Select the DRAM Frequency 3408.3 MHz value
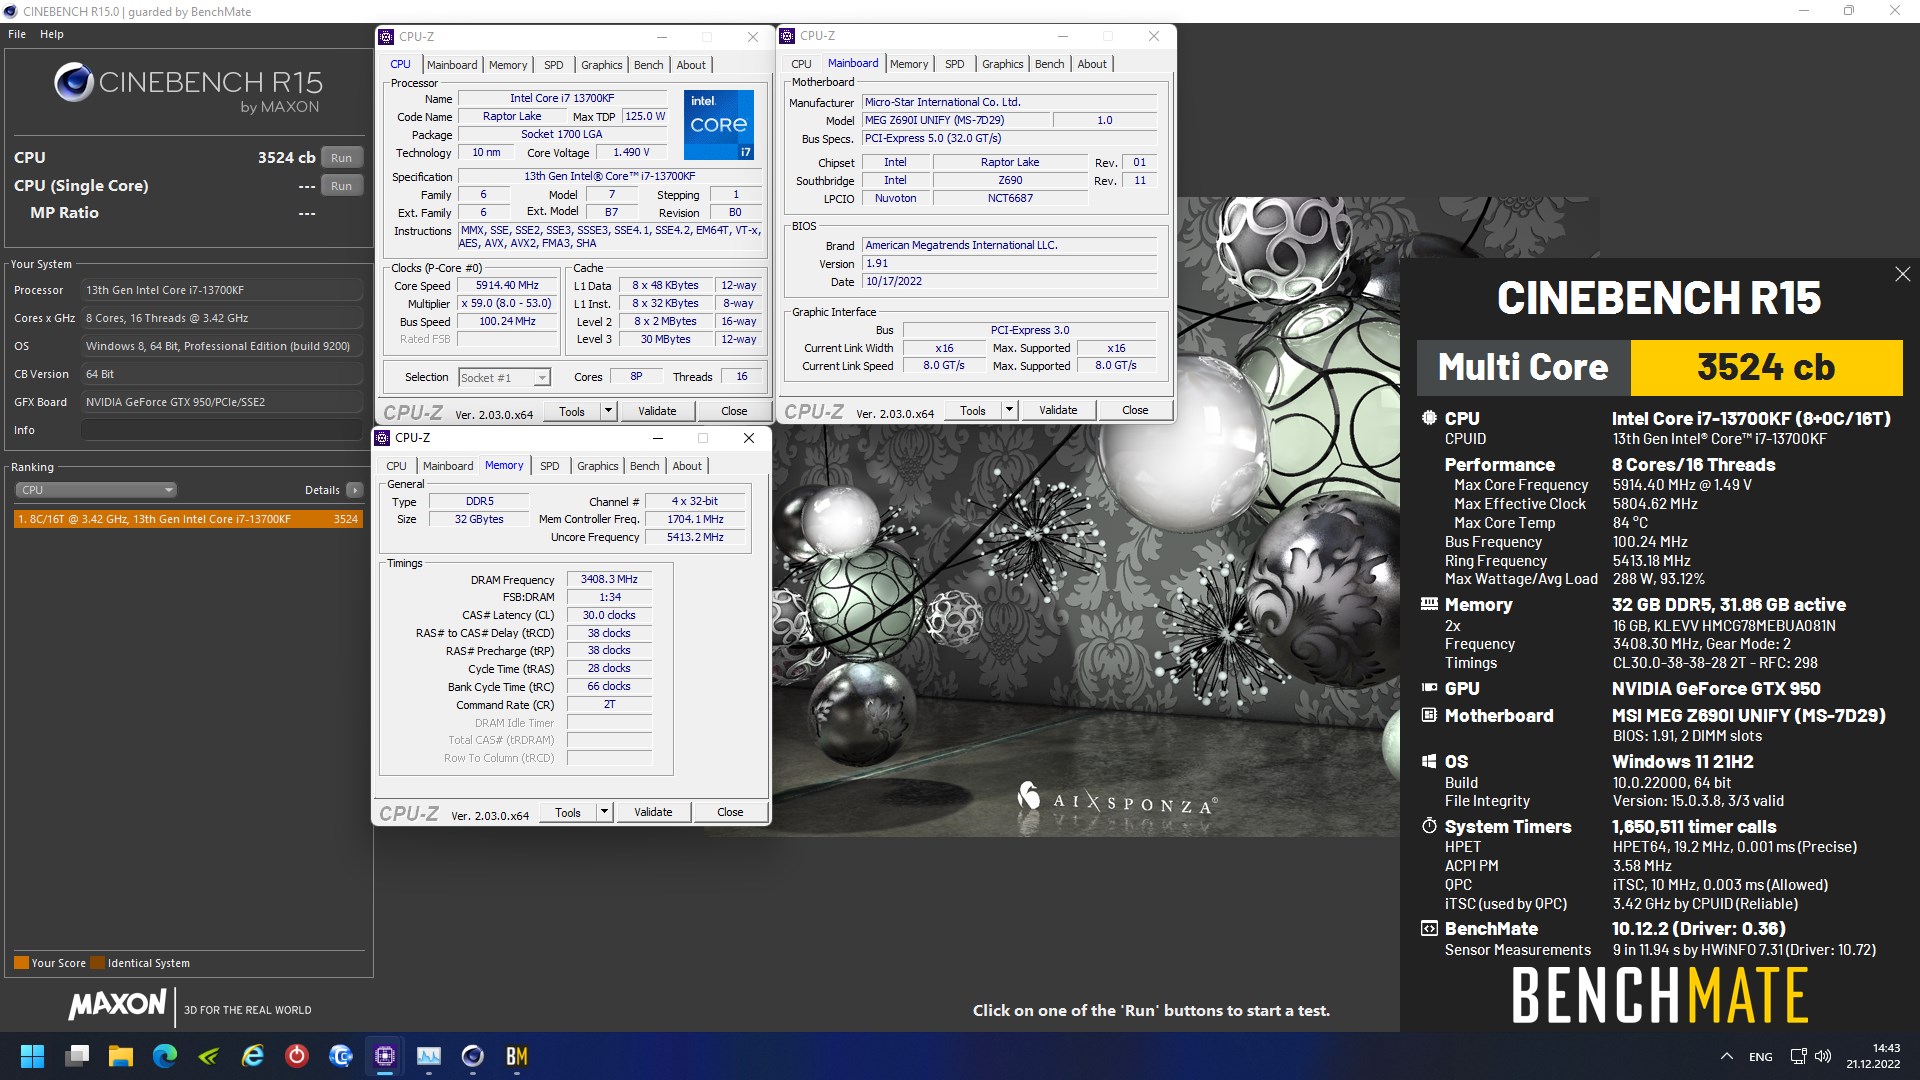 coord(609,579)
